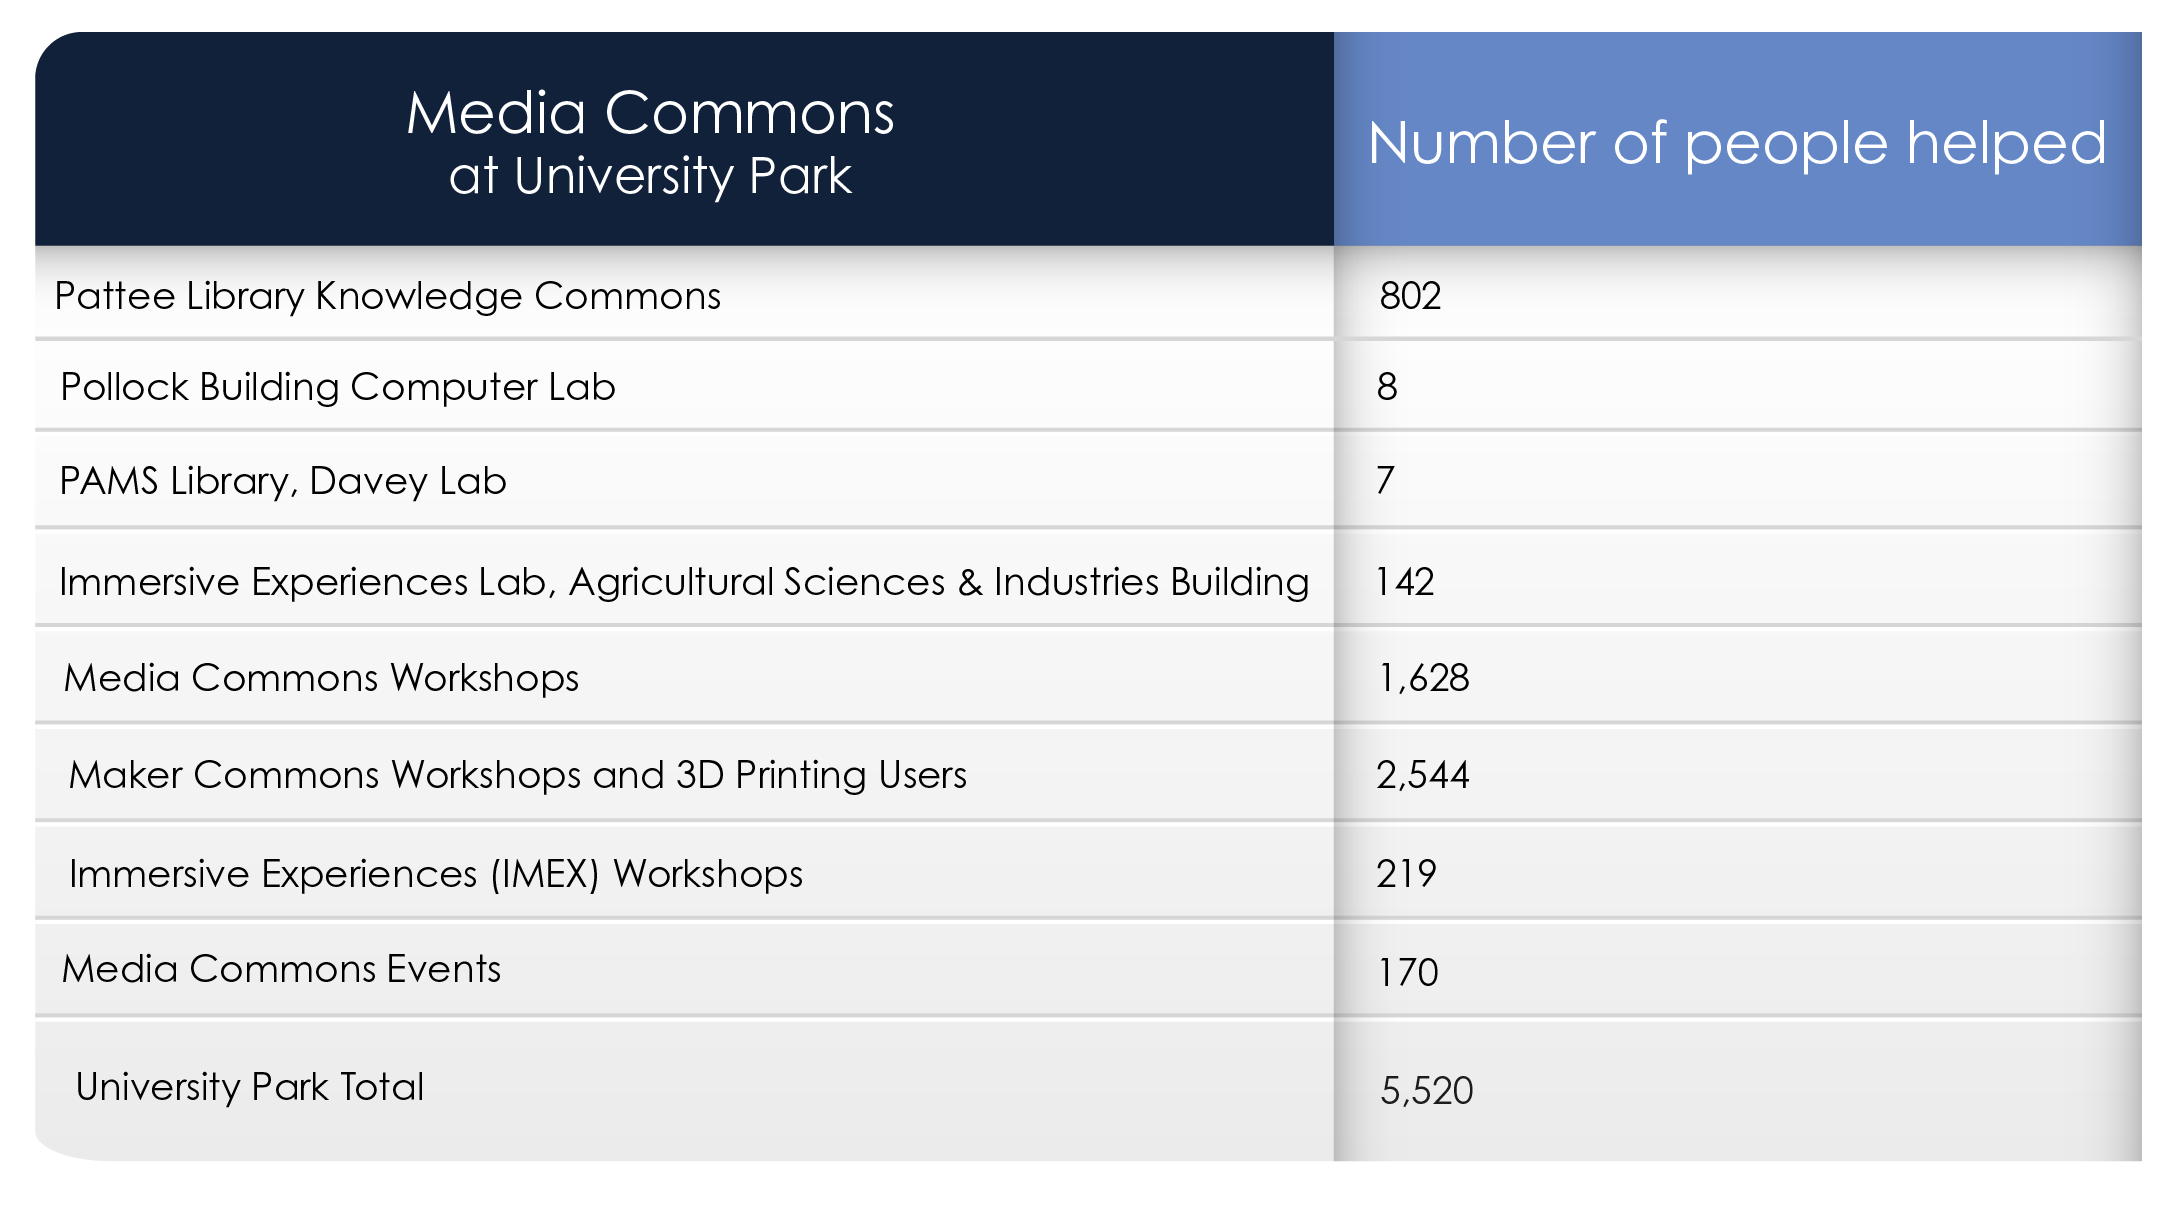2179x1209 pixels.
Task: Select the value 7 for PAMS Library
Action: click(1385, 480)
